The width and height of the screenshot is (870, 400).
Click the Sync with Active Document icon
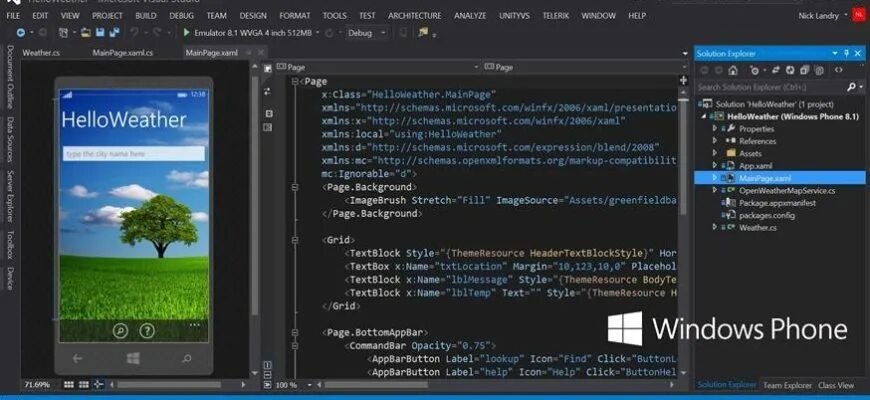[x=775, y=70]
